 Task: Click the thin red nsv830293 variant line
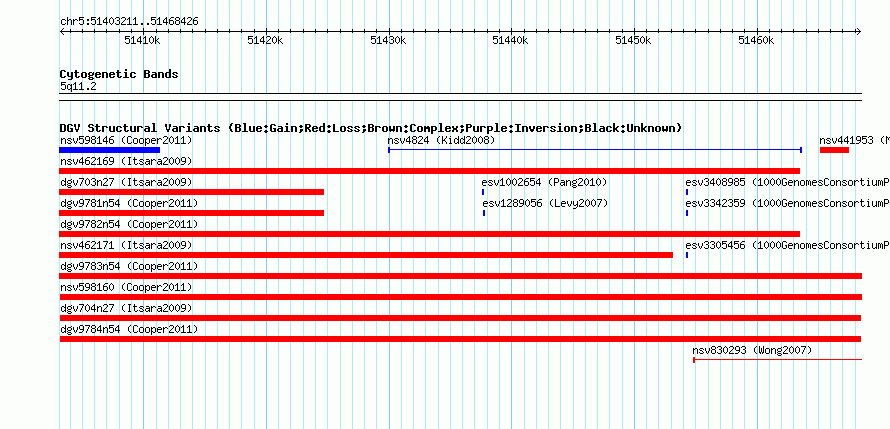pos(778,360)
